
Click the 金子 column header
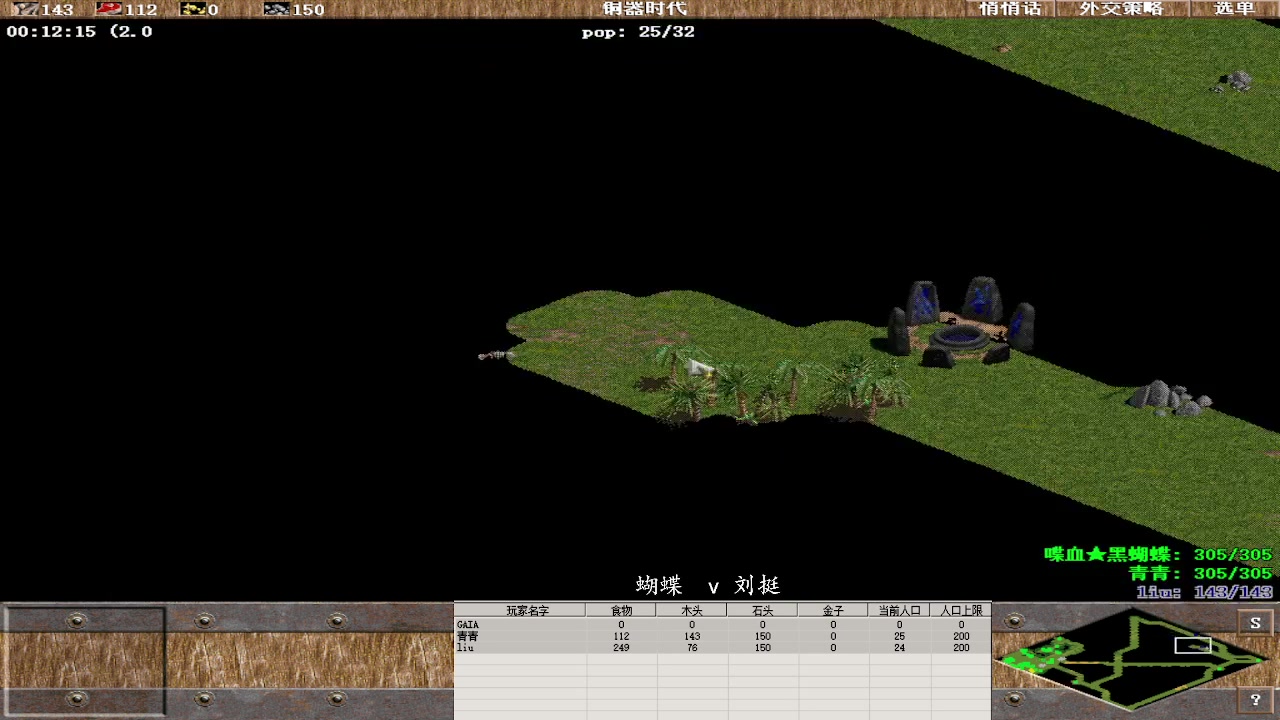[833, 610]
